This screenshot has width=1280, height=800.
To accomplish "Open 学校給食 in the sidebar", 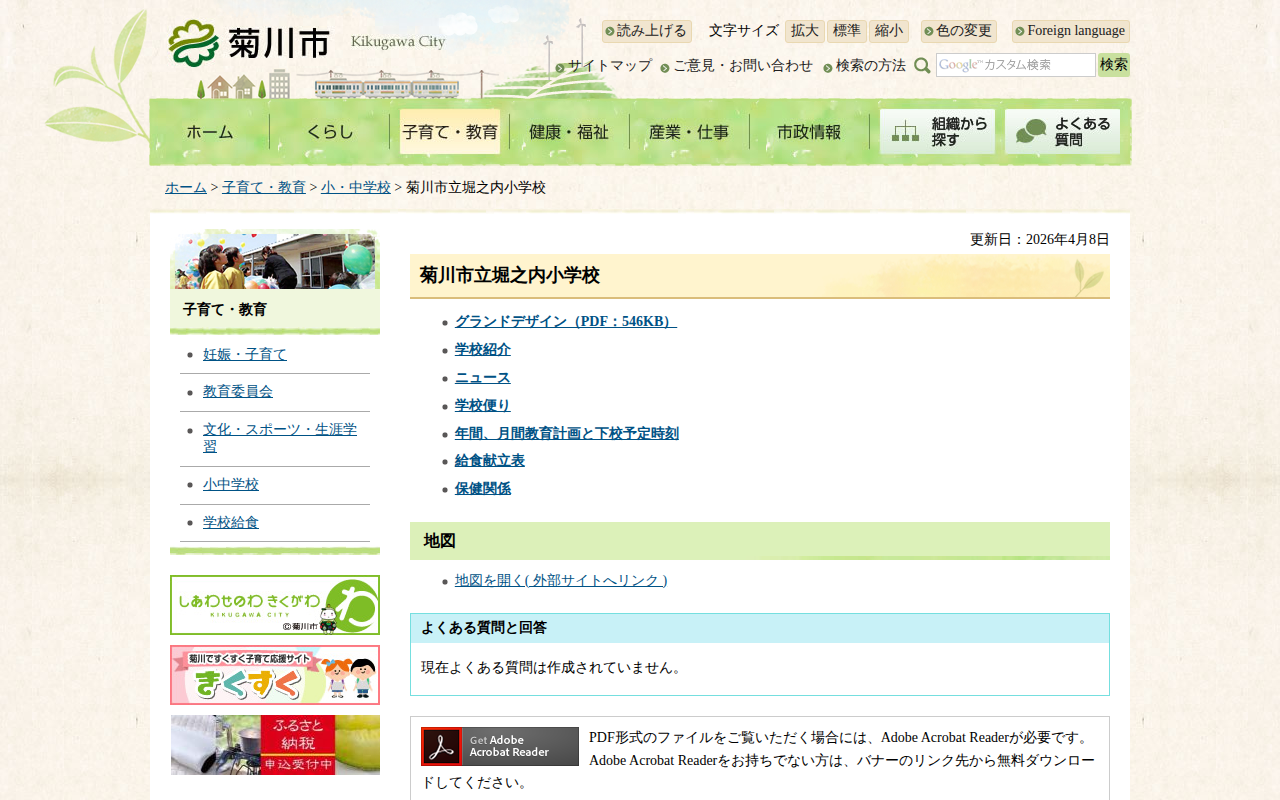I will pos(231,523).
